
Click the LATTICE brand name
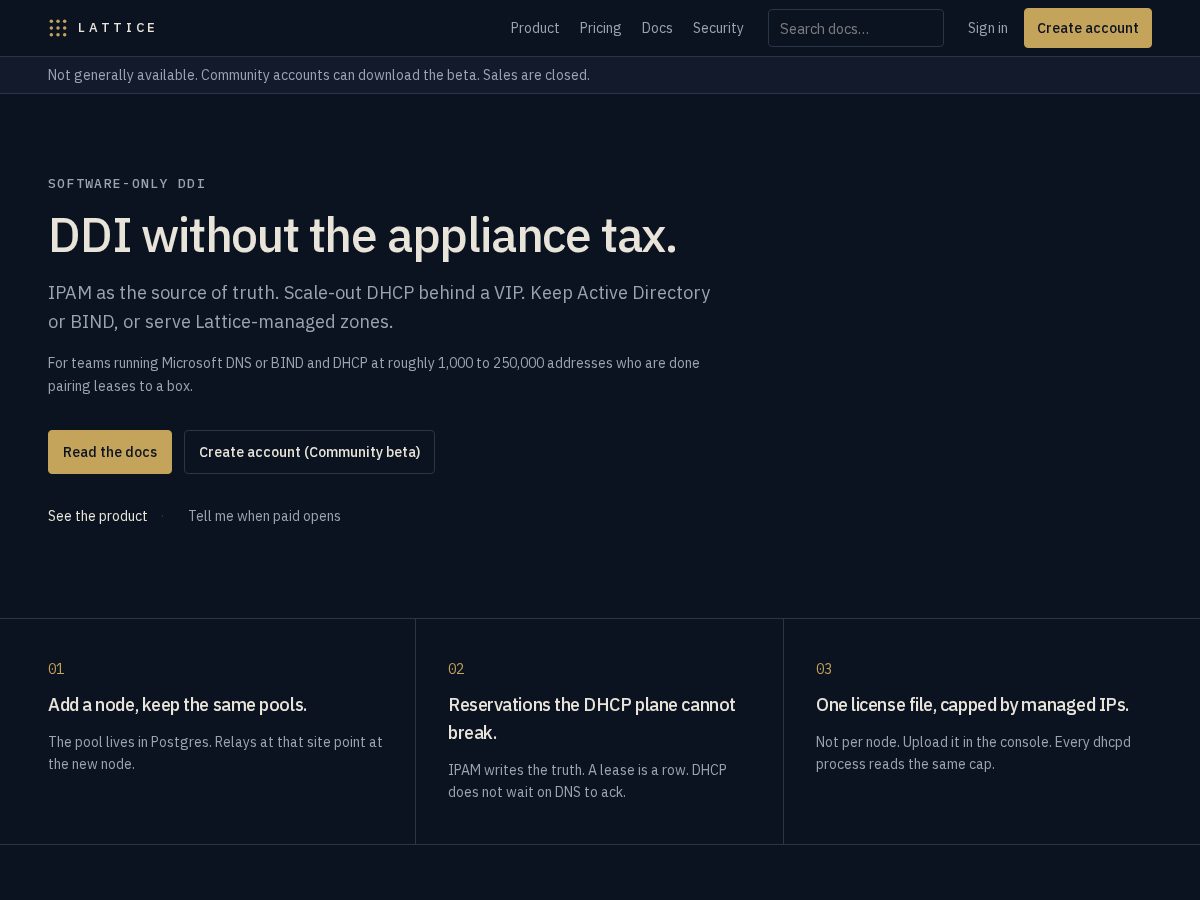coord(117,28)
